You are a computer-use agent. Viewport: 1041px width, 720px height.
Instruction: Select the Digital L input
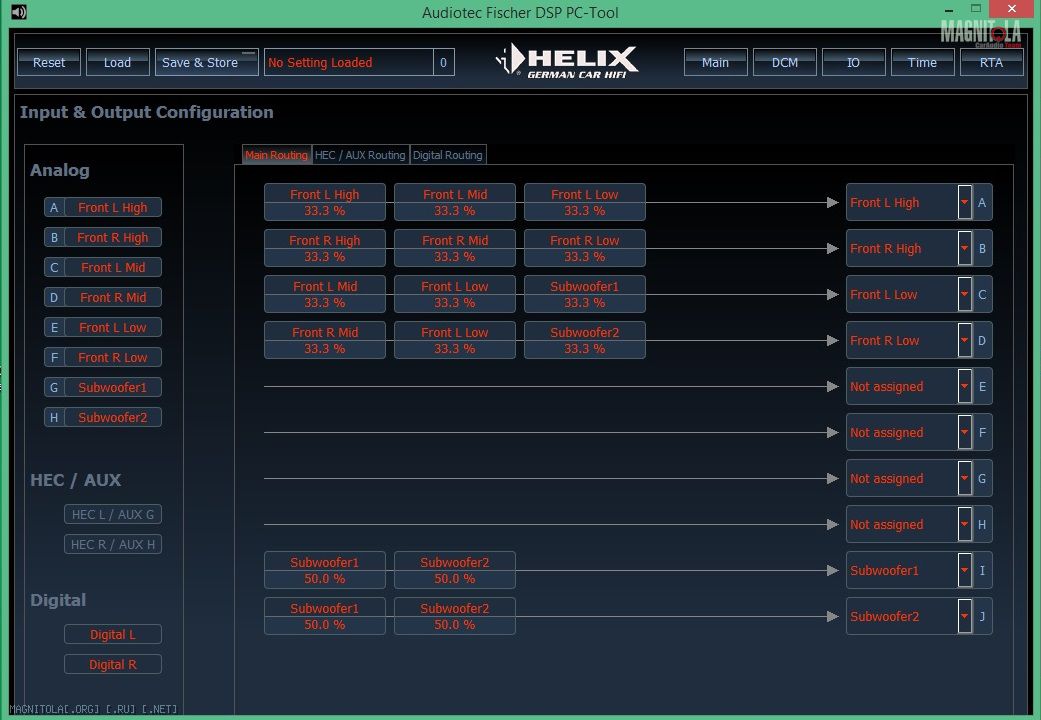[x=112, y=634]
